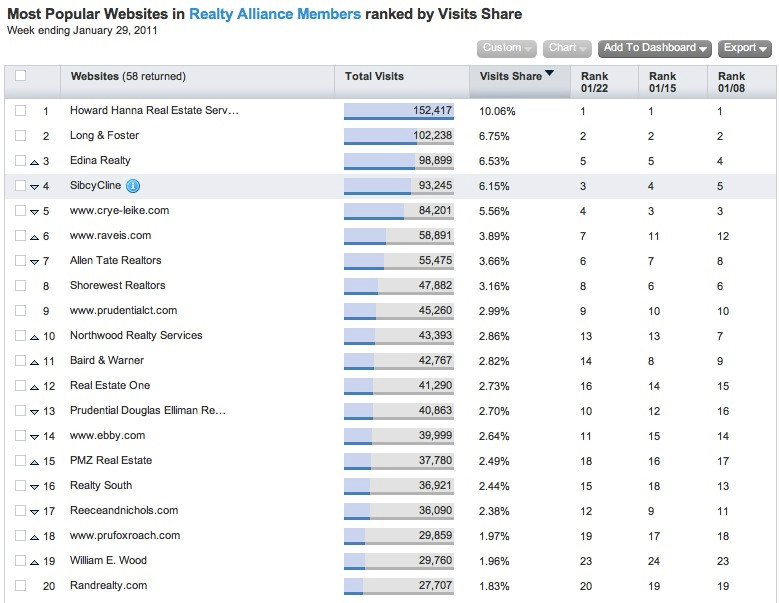Click the up arrow beside rank 12 Real Estate One
779x603 pixels.
[x=34, y=387]
